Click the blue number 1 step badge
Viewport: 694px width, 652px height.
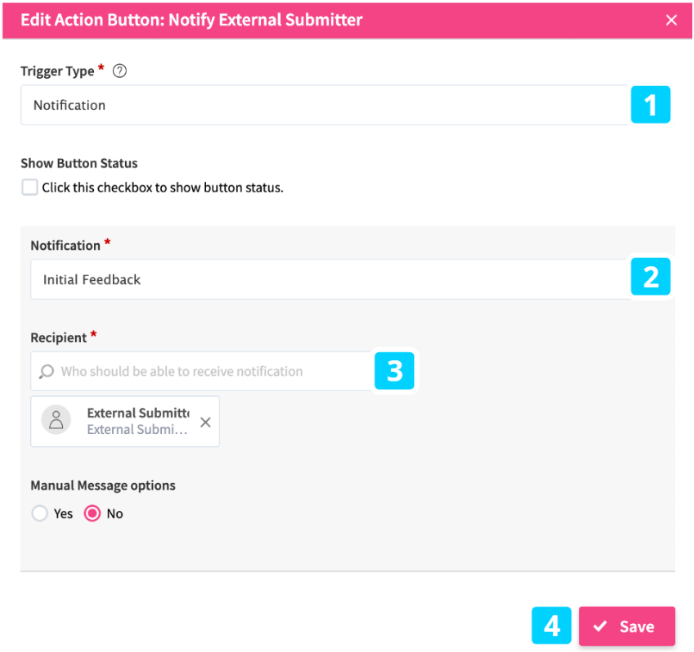coord(650,105)
